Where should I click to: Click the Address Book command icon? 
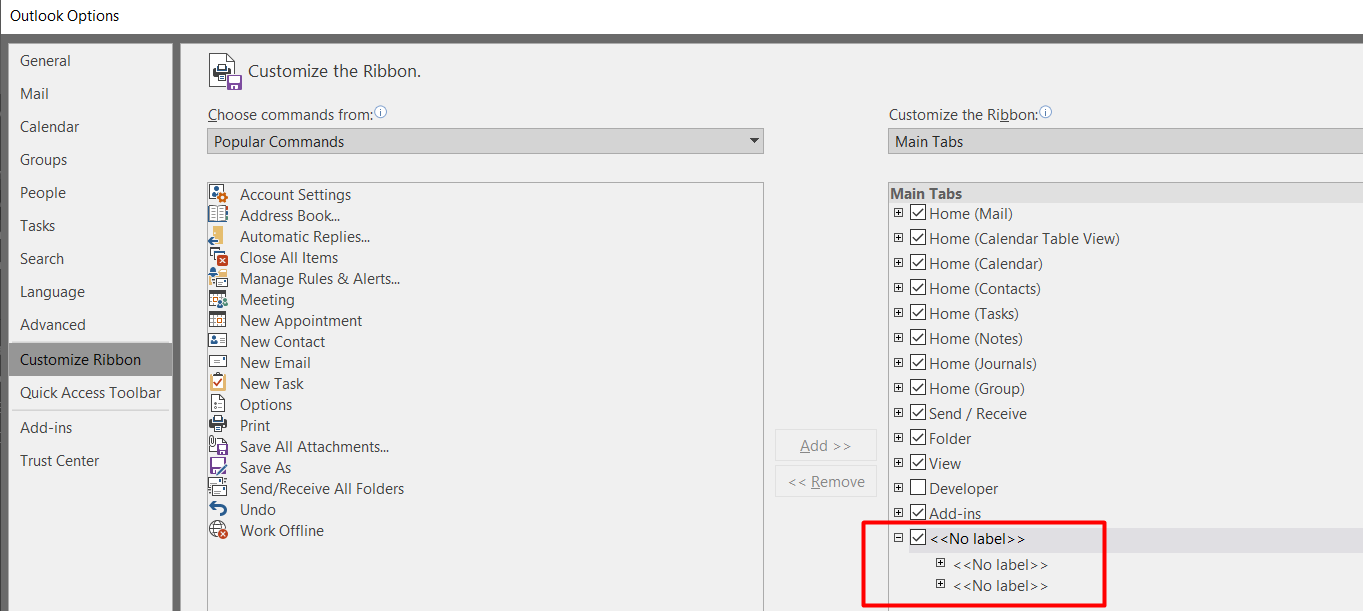point(218,215)
